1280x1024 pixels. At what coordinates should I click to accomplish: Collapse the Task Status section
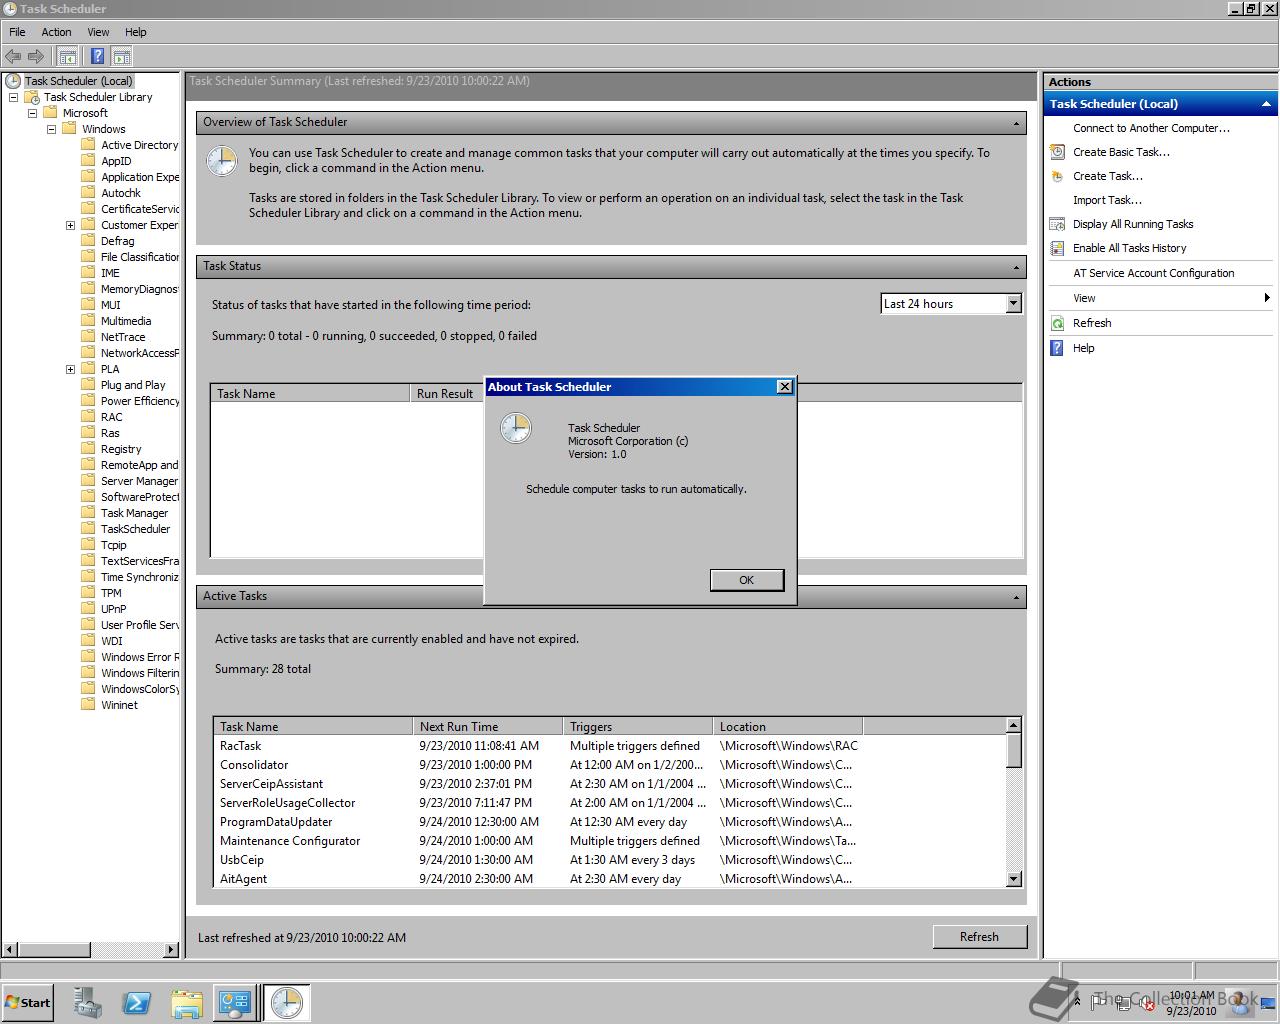coord(1016,267)
